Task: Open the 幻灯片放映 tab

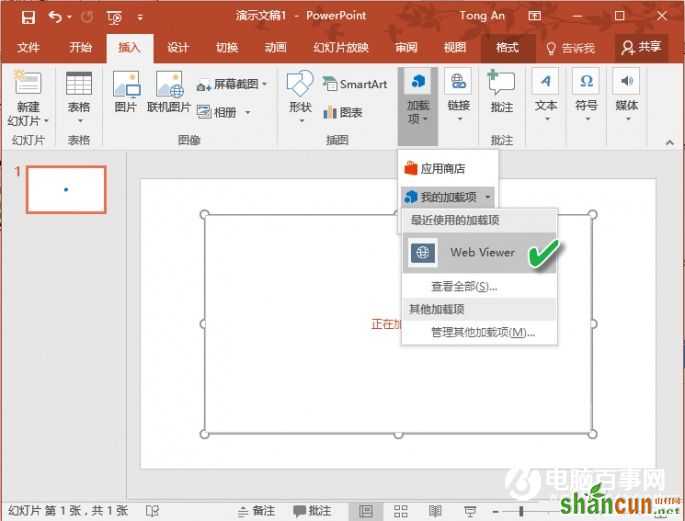Action: (x=341, y=47)
